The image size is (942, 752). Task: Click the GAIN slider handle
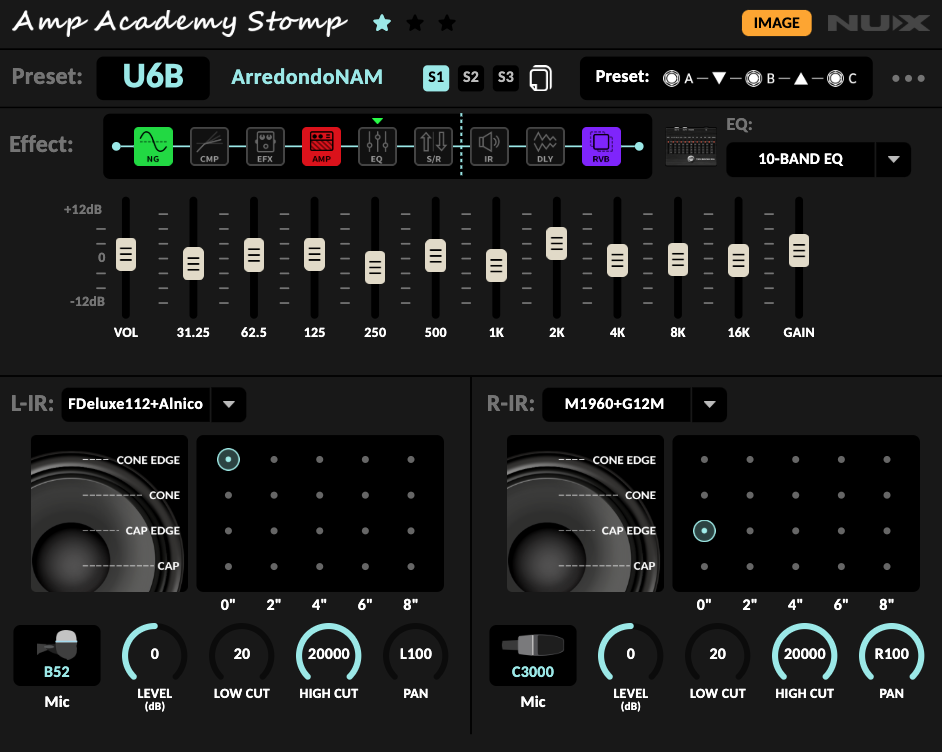[798, 250]
